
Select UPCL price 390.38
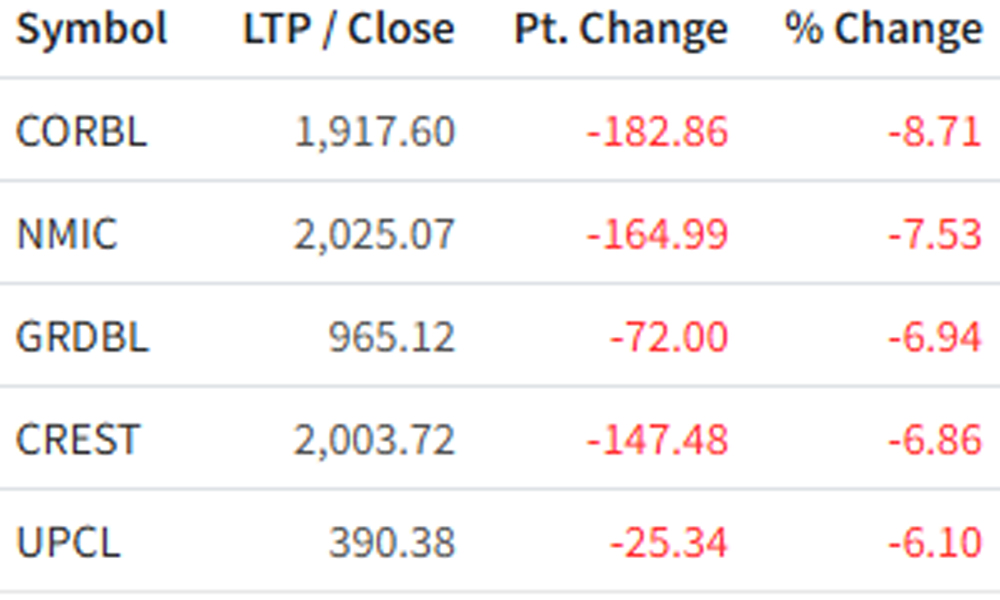point(392,543)
